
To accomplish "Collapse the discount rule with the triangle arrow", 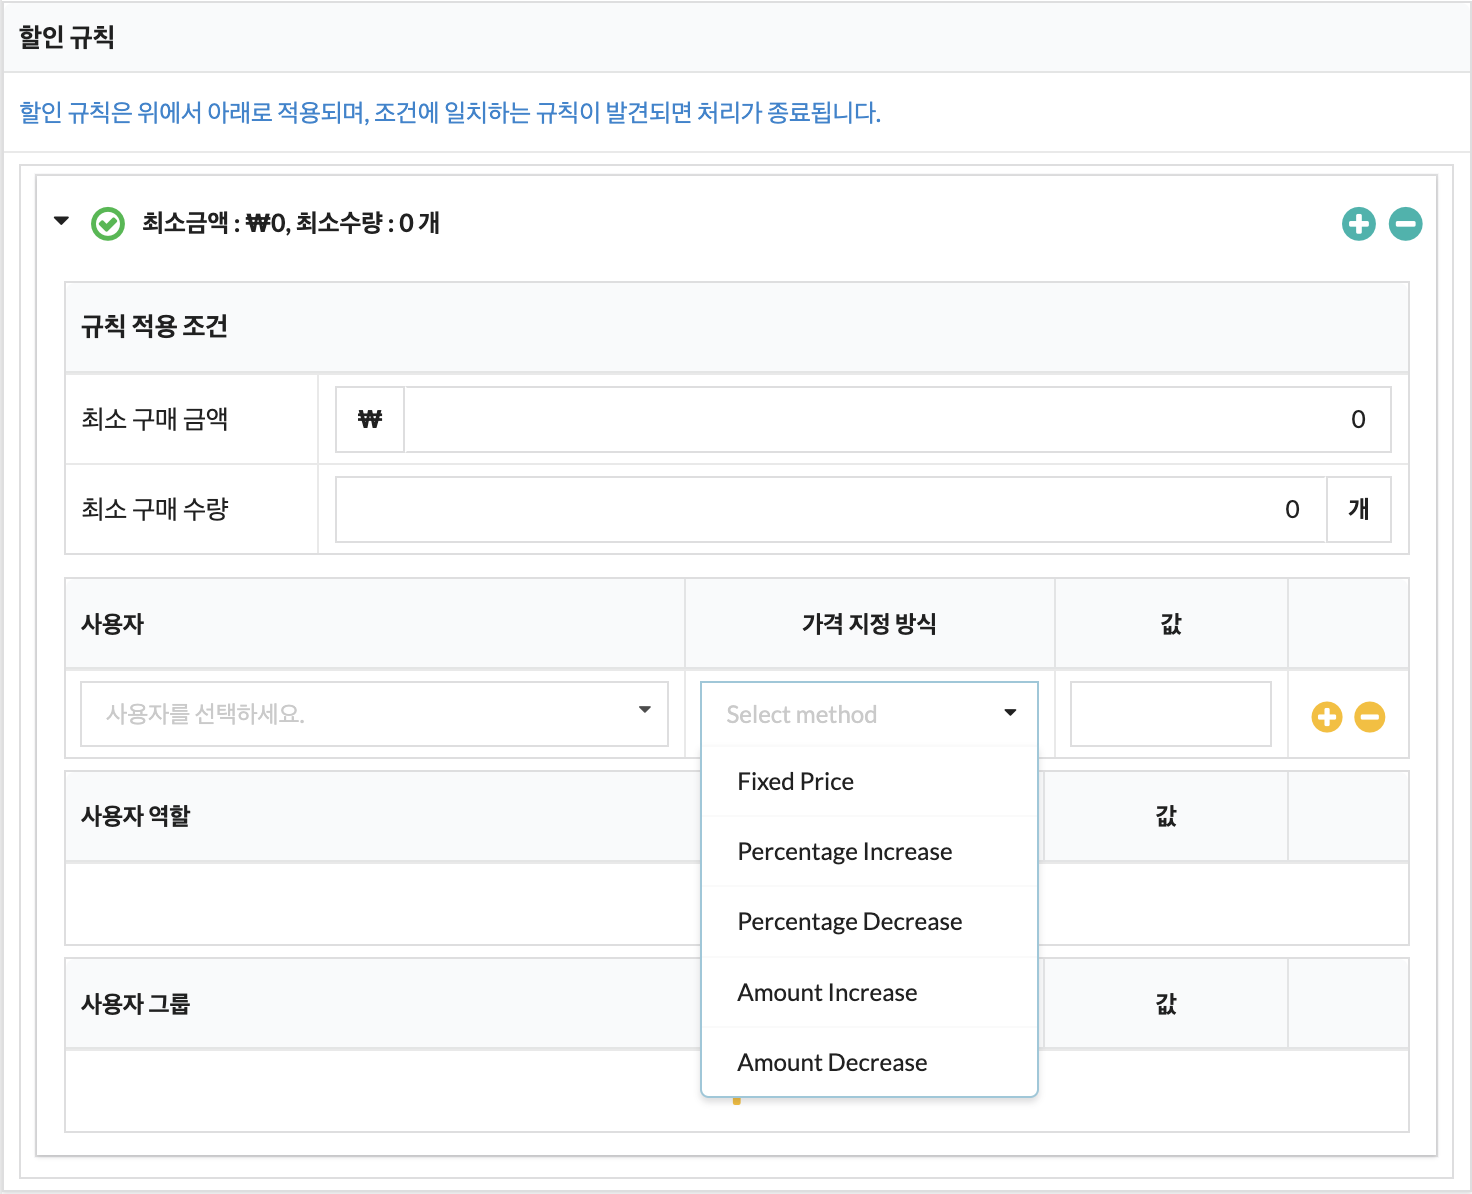I will 62,221.
